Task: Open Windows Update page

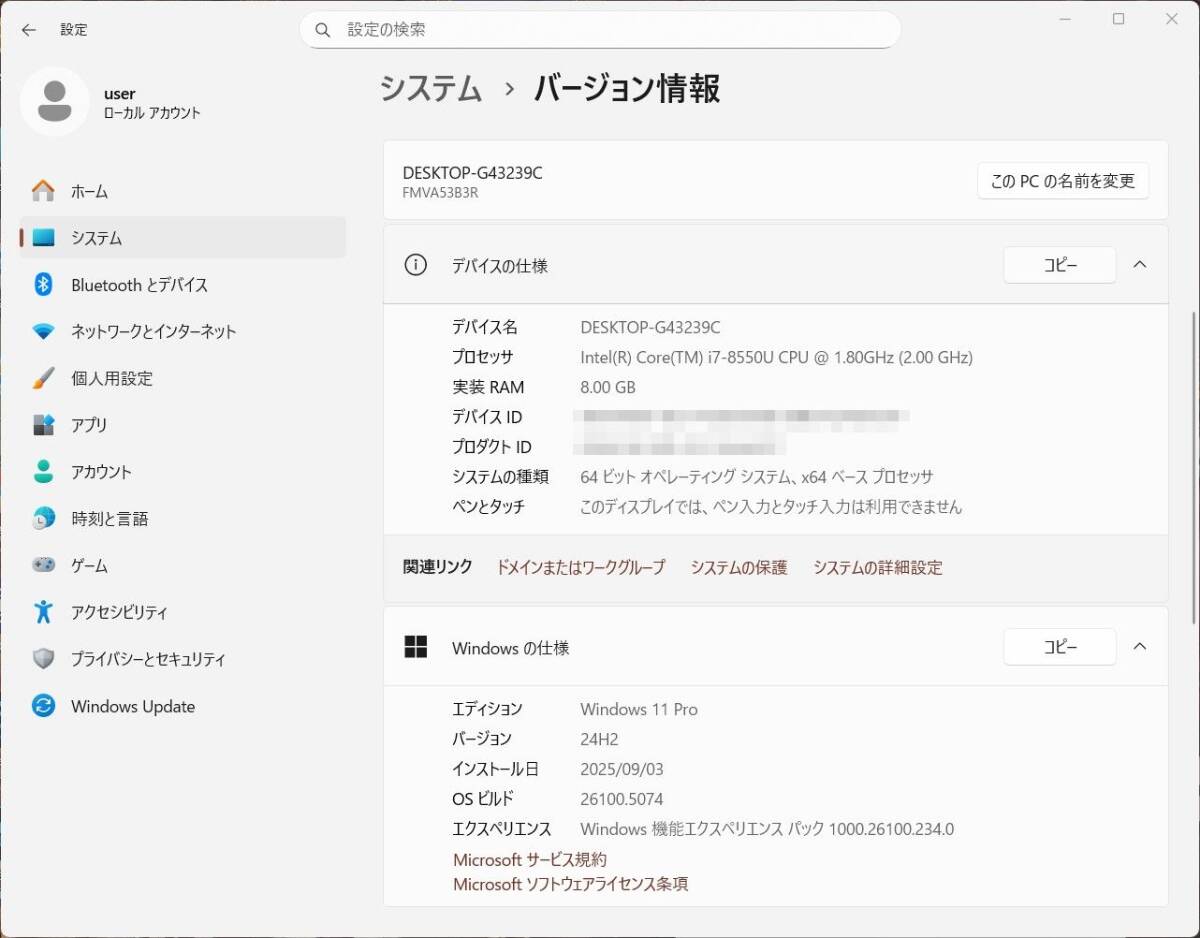Action: tap(183, 706)
